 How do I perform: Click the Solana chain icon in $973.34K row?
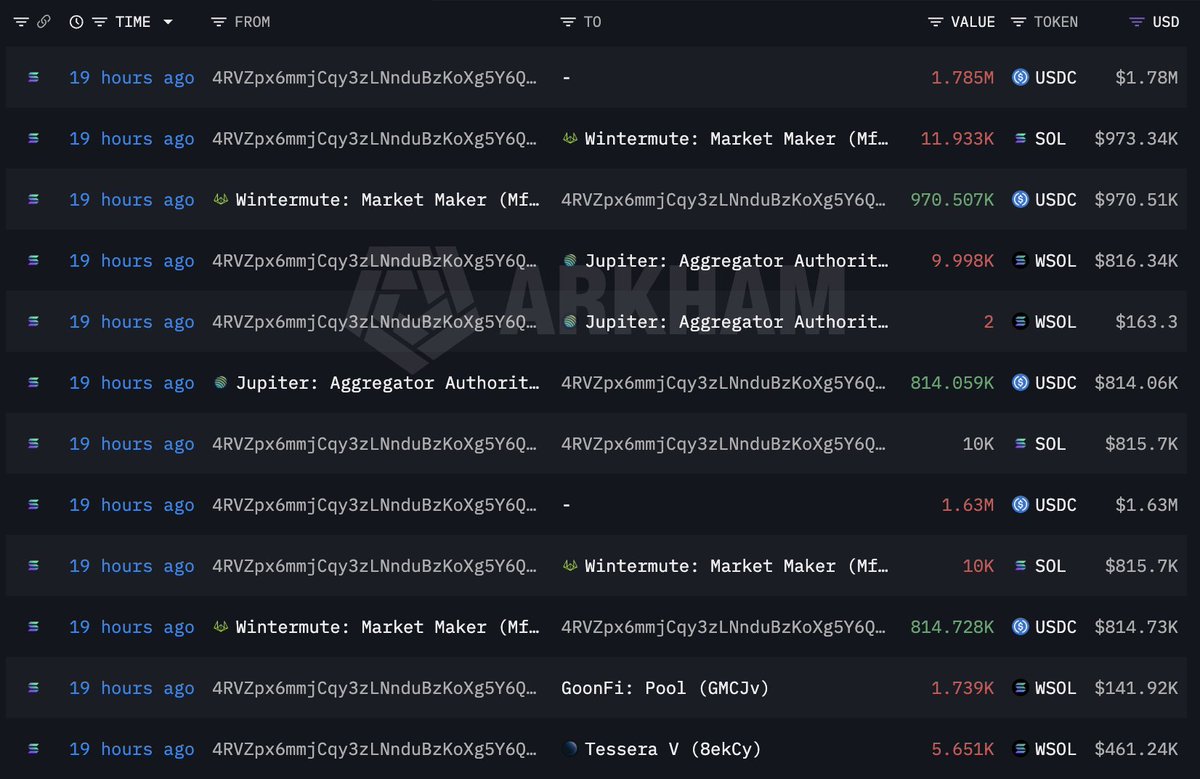(34, 138)
